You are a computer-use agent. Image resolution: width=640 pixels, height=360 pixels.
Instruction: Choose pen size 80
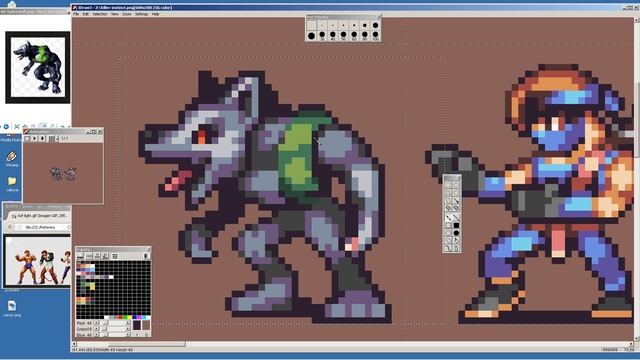click(x=365, y=36)
